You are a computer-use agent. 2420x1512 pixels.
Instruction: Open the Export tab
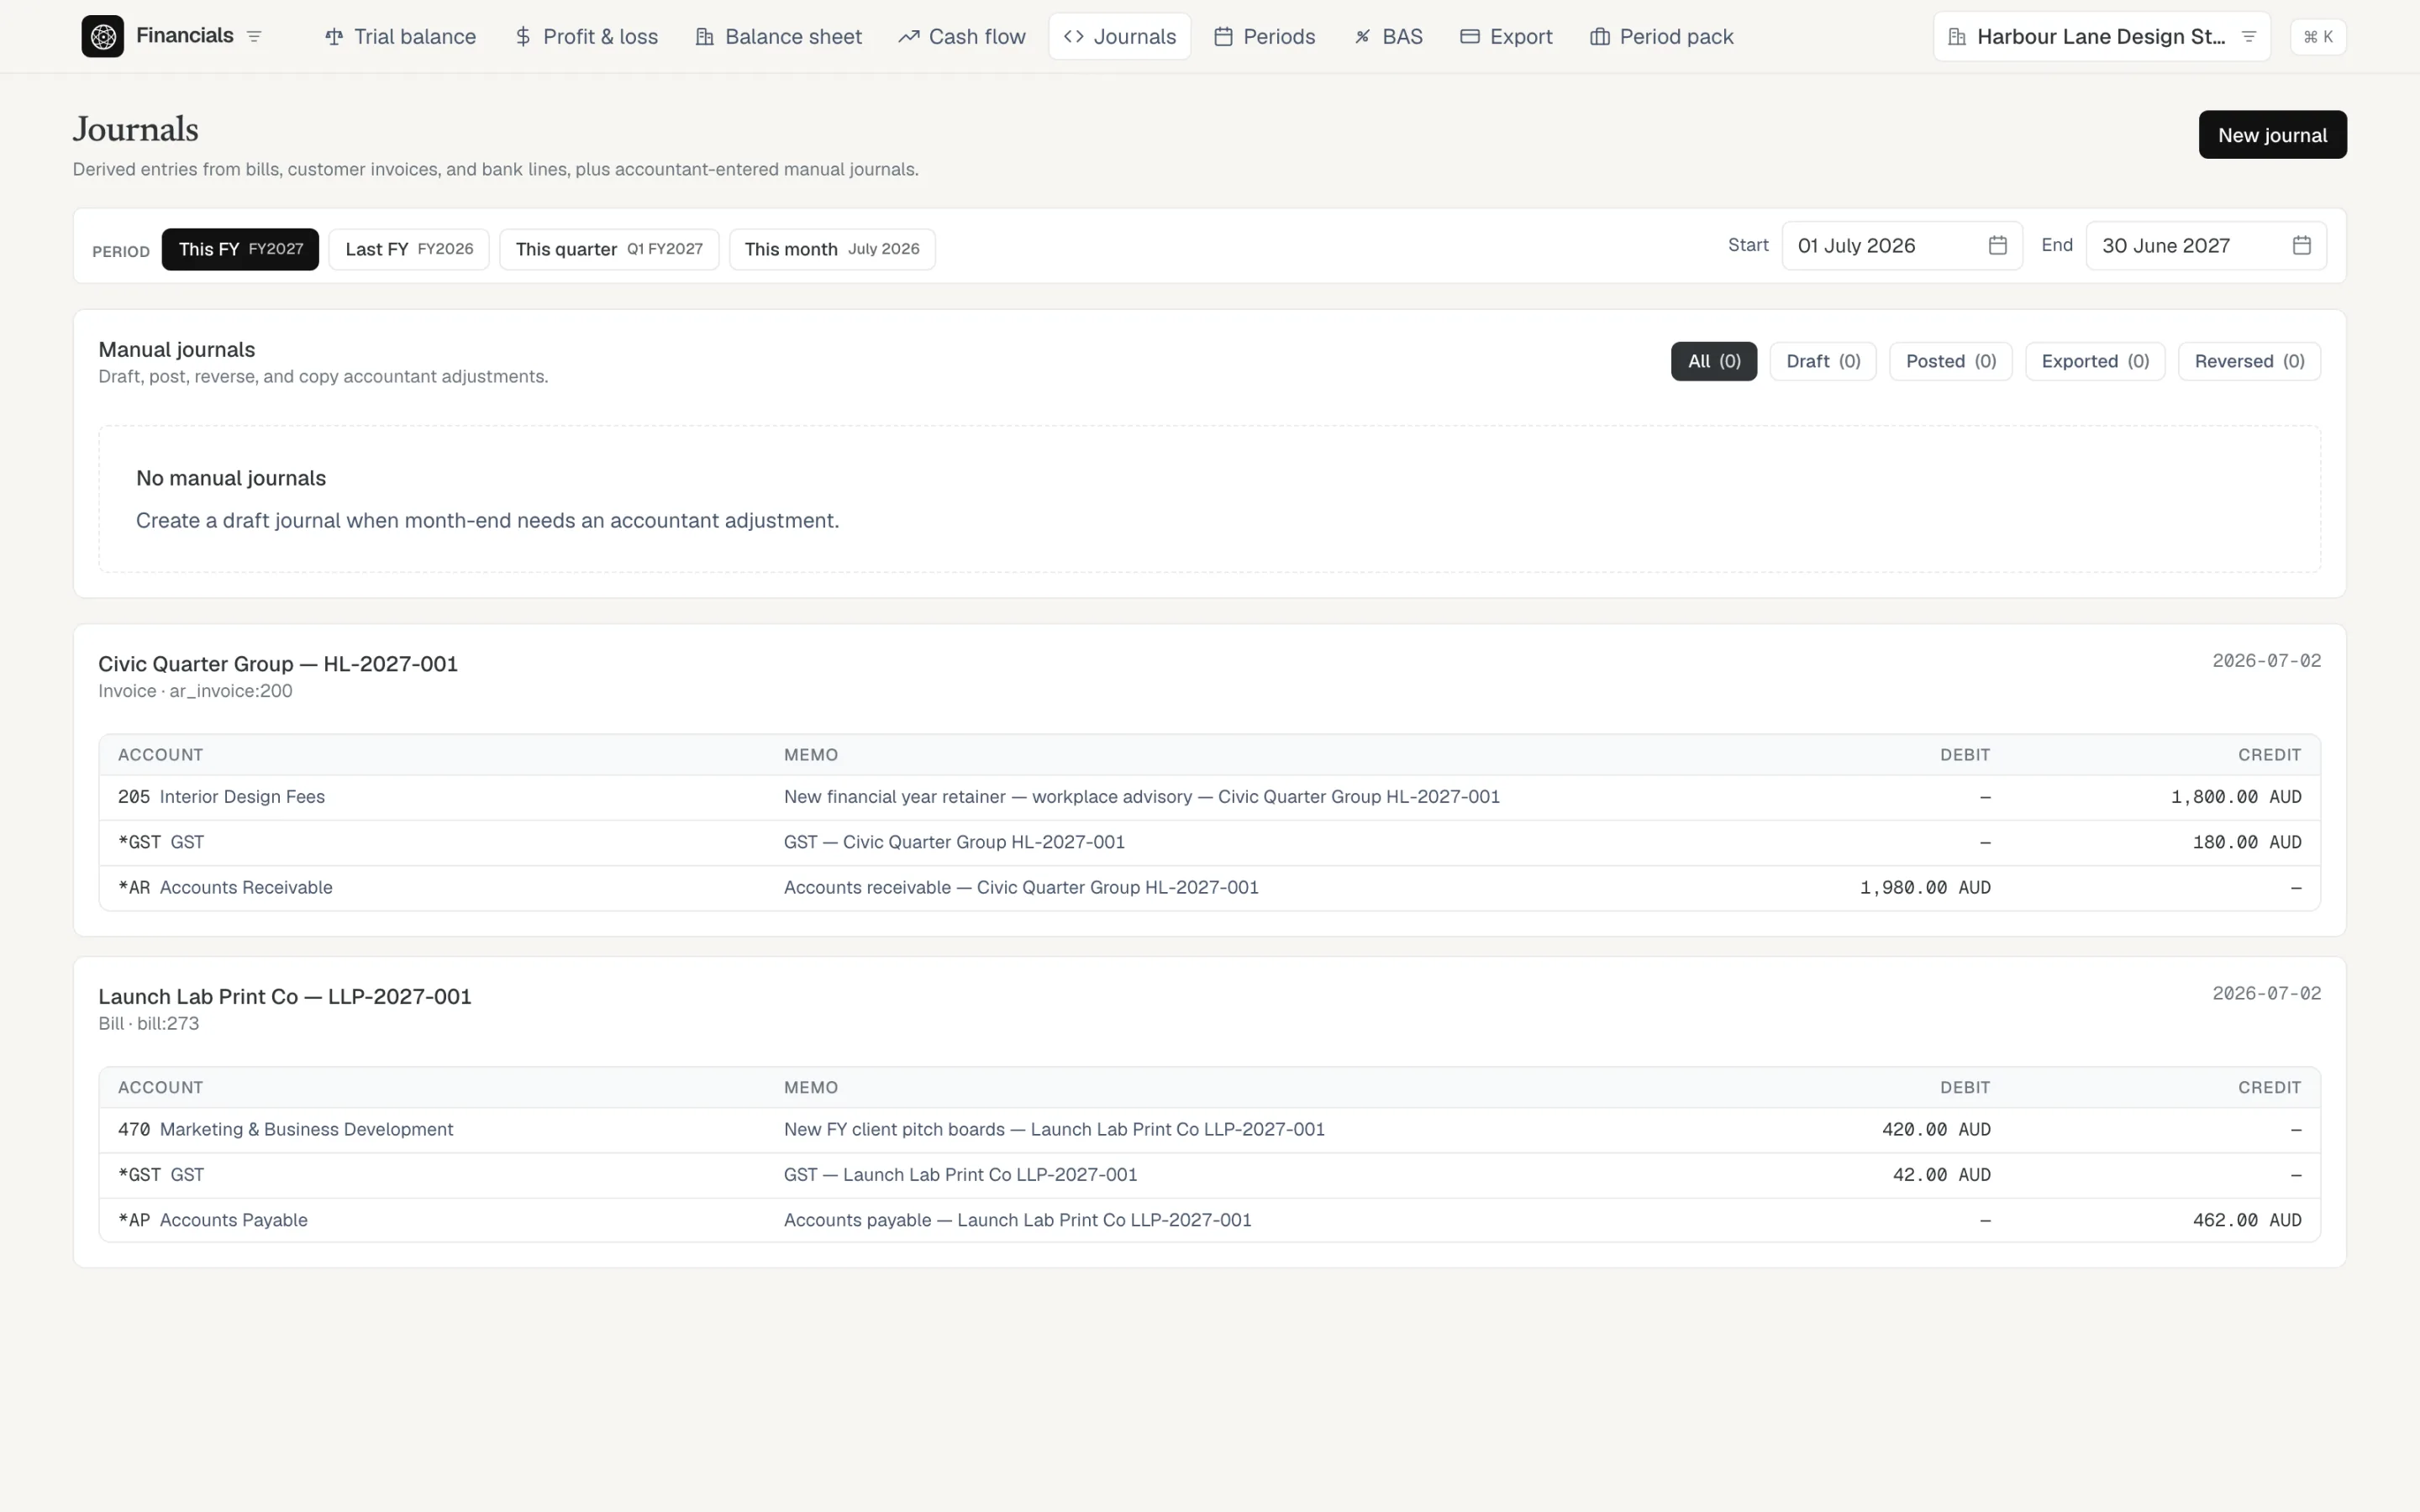point(1506,37)
